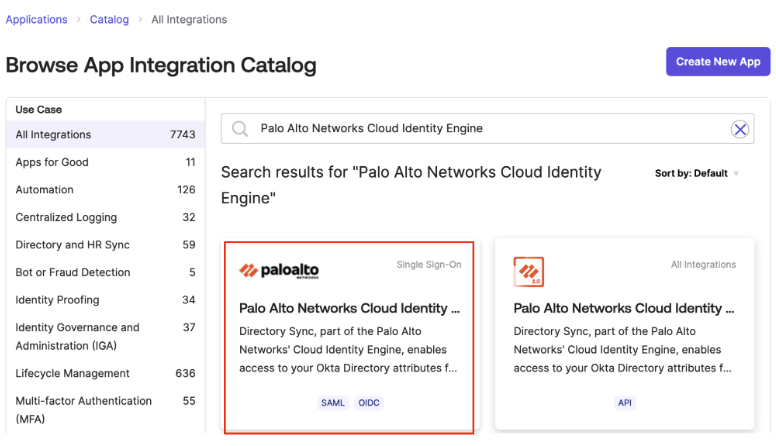Open title of All Integrations Palo Alto card
The height and width of the screenshot is (446, 776).
pyautogui.click(x=624, y=308)
